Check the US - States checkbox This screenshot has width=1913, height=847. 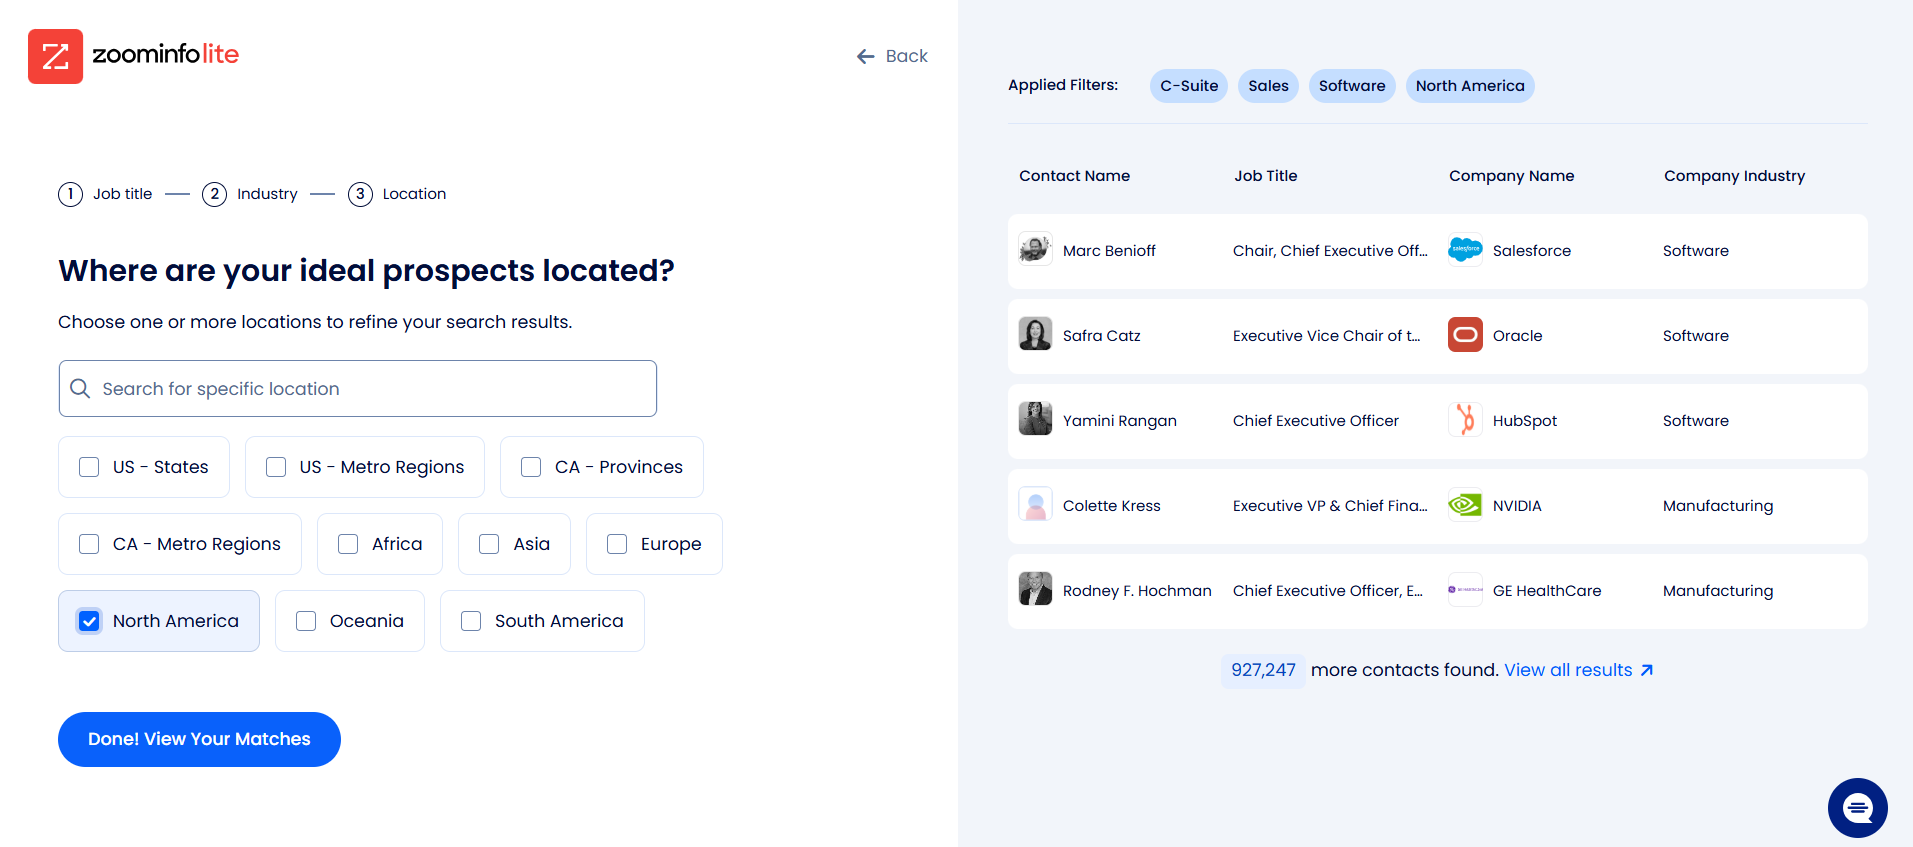89,467
